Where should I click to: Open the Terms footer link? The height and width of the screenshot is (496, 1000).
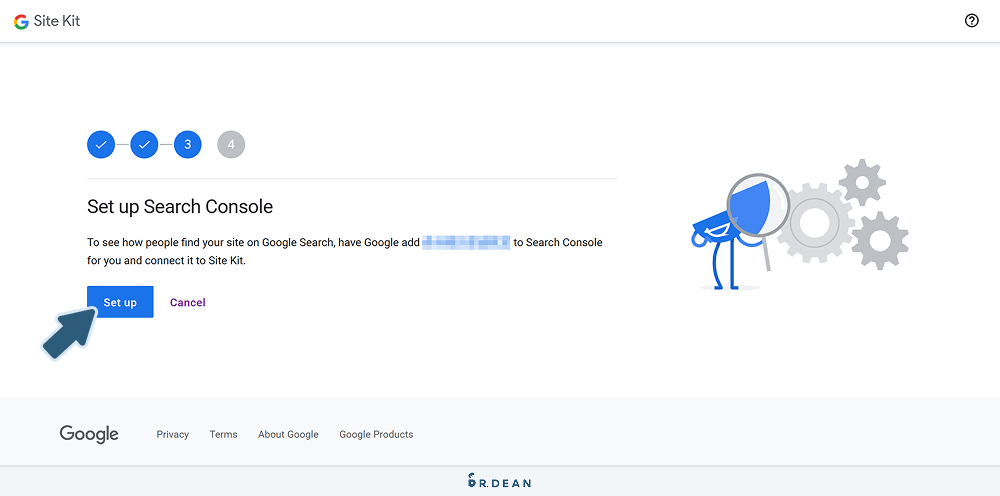click(223, 434)
